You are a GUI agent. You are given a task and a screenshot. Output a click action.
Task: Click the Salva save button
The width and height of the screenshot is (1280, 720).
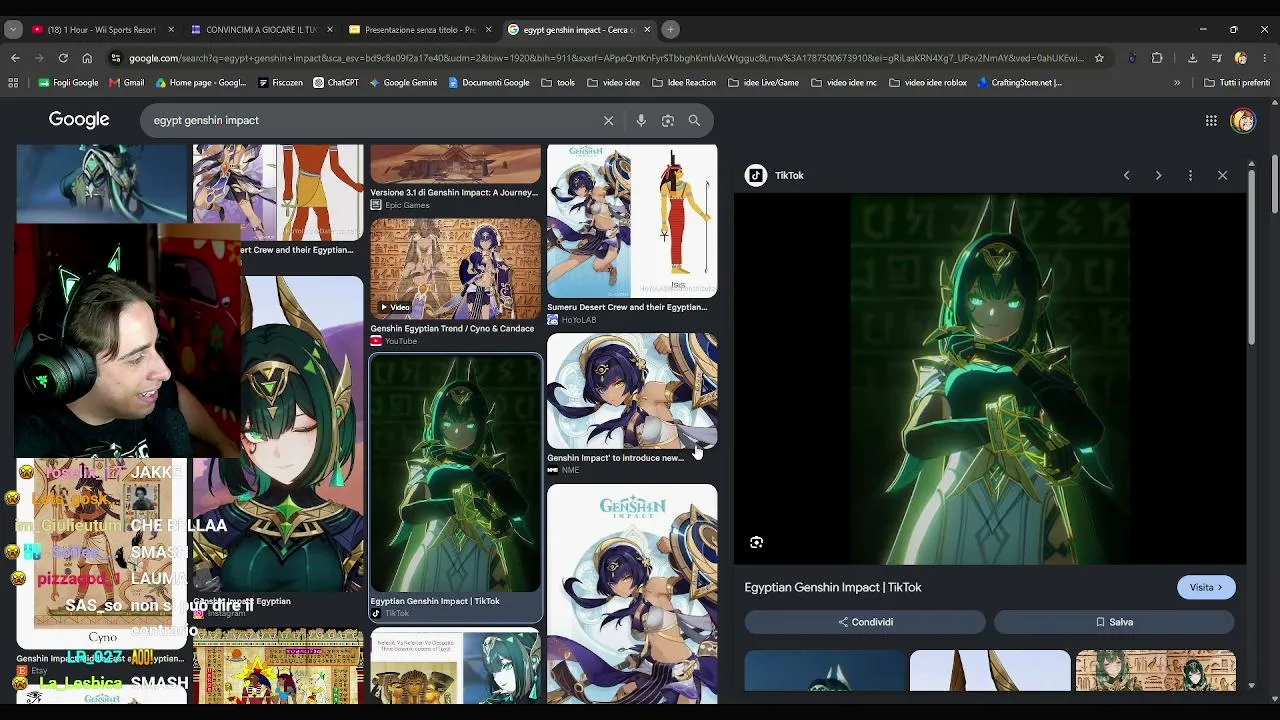click(1114, 622)
